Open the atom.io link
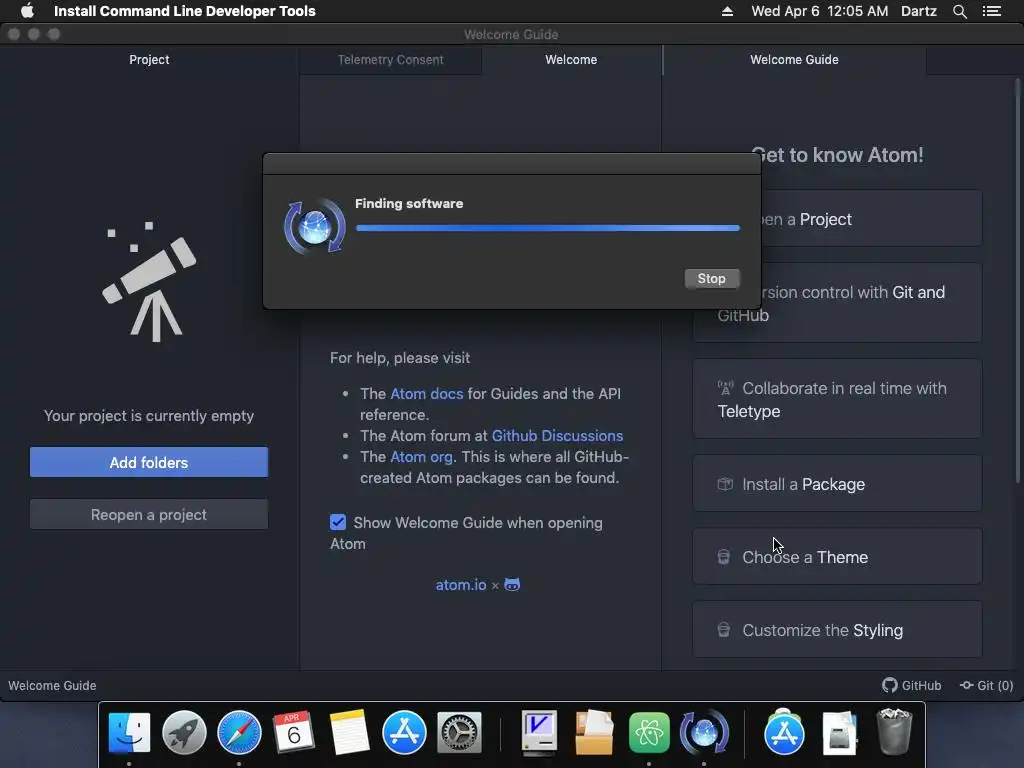 461,585
